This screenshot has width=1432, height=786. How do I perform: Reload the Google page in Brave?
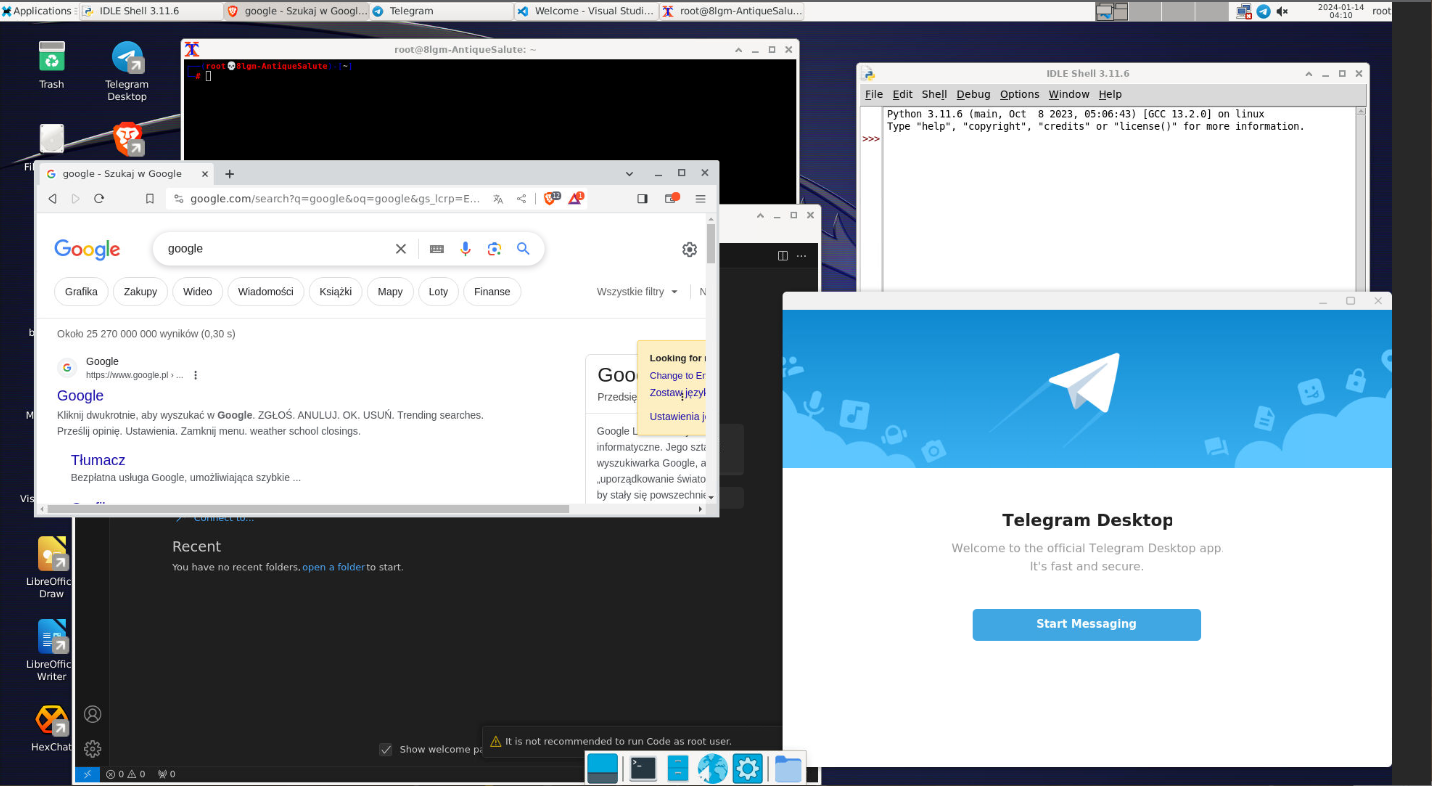(99, 199)
